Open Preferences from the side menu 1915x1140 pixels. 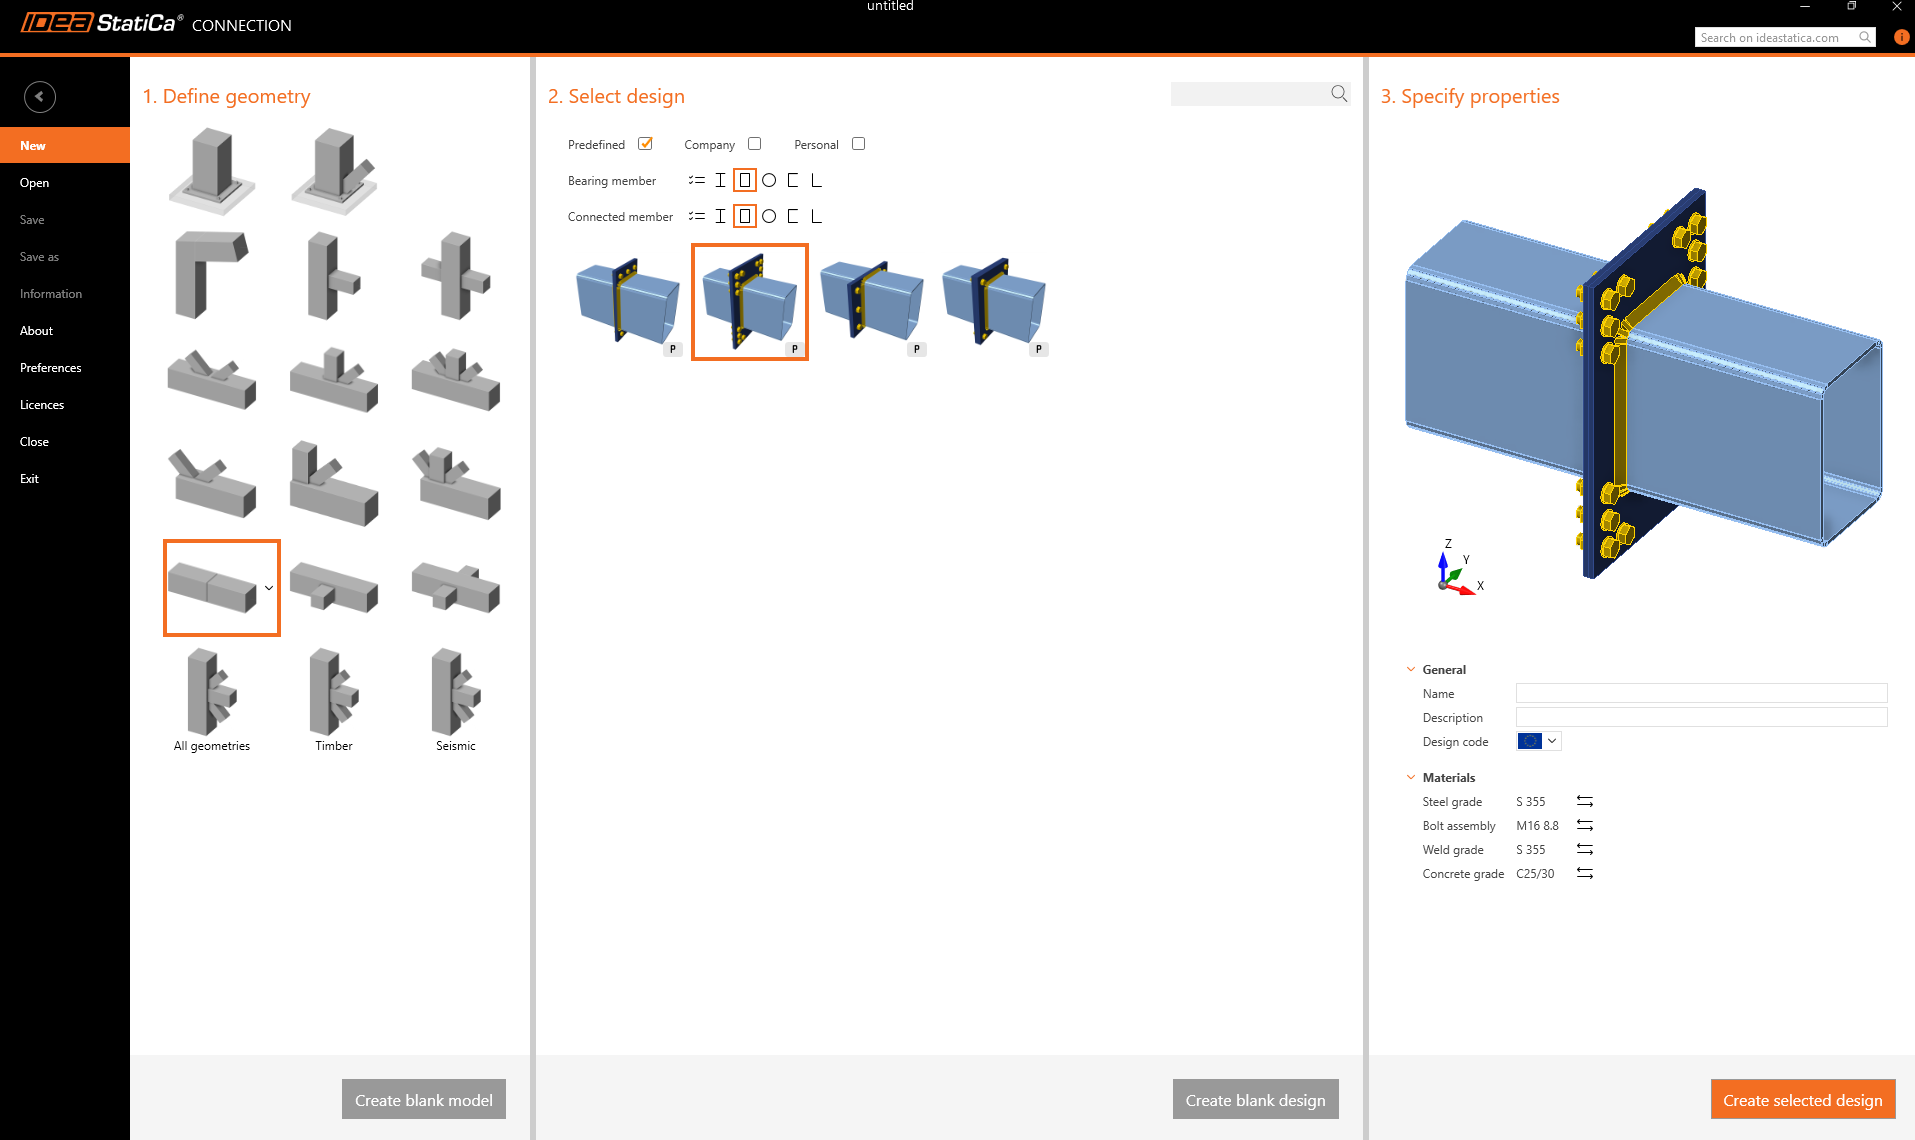[65, 367]
